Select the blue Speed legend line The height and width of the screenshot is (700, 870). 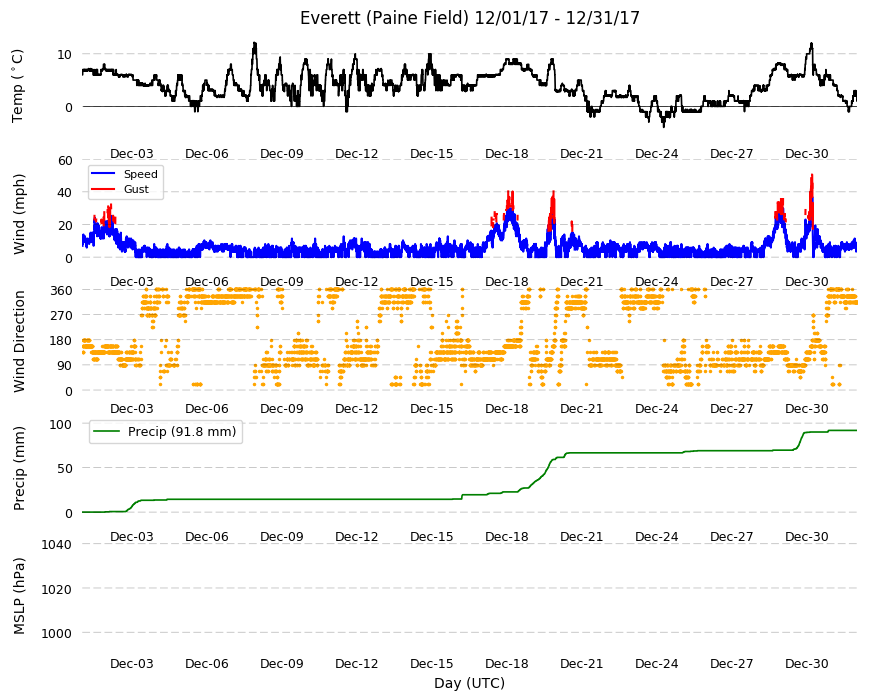click(x=103, y=174)
